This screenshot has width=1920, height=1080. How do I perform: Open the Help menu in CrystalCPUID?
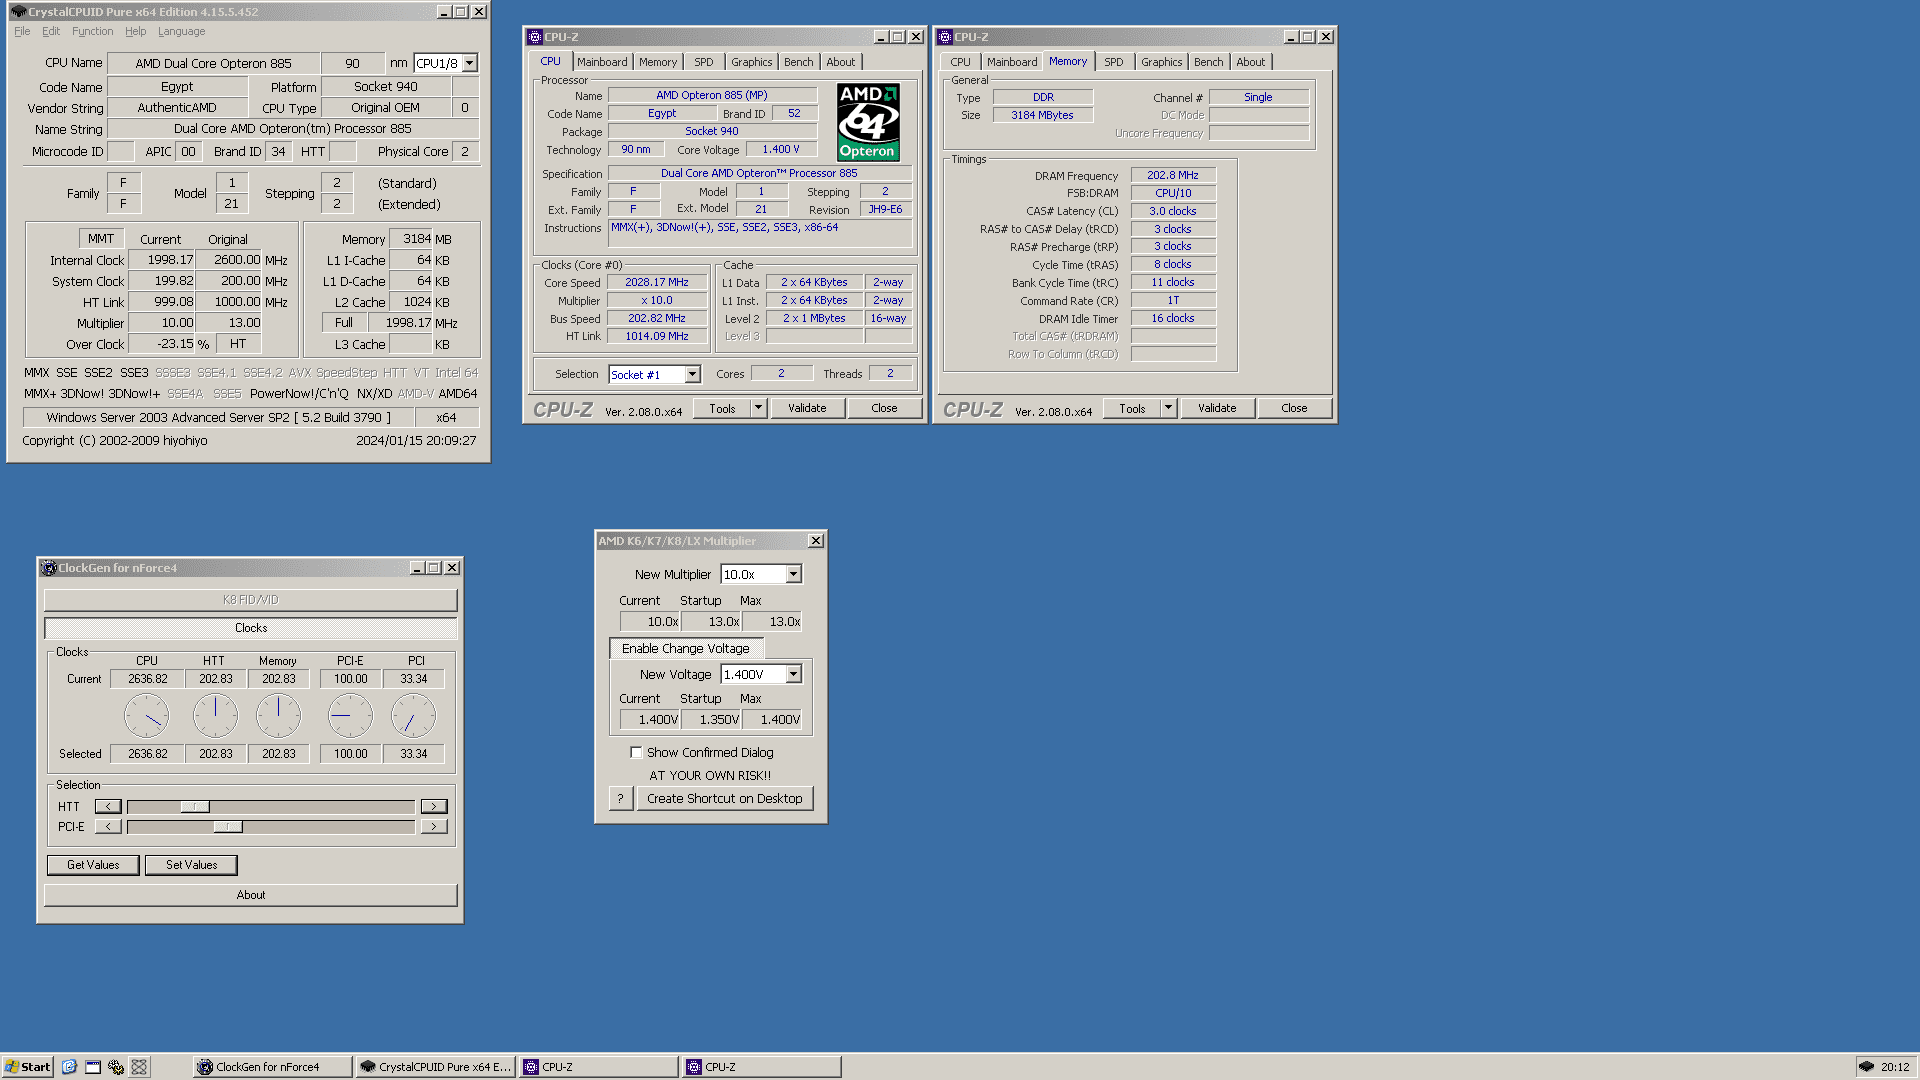click(x=135, y=31)
